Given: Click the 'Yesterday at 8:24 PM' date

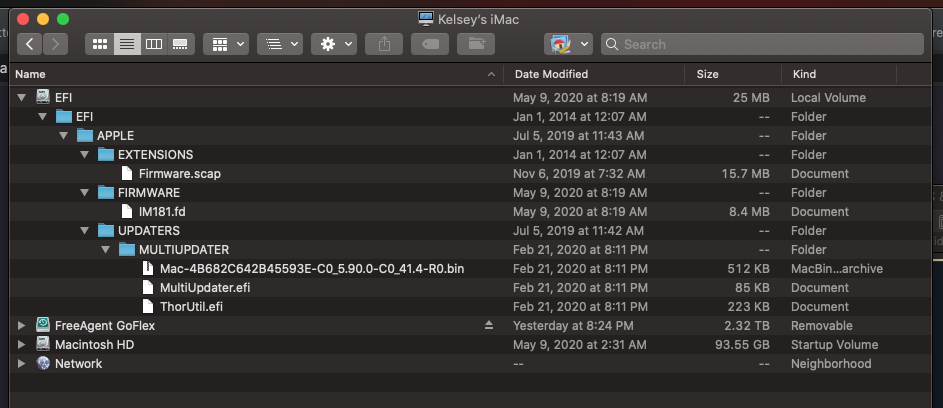Looking at the screenshot, I should point(573,326).
